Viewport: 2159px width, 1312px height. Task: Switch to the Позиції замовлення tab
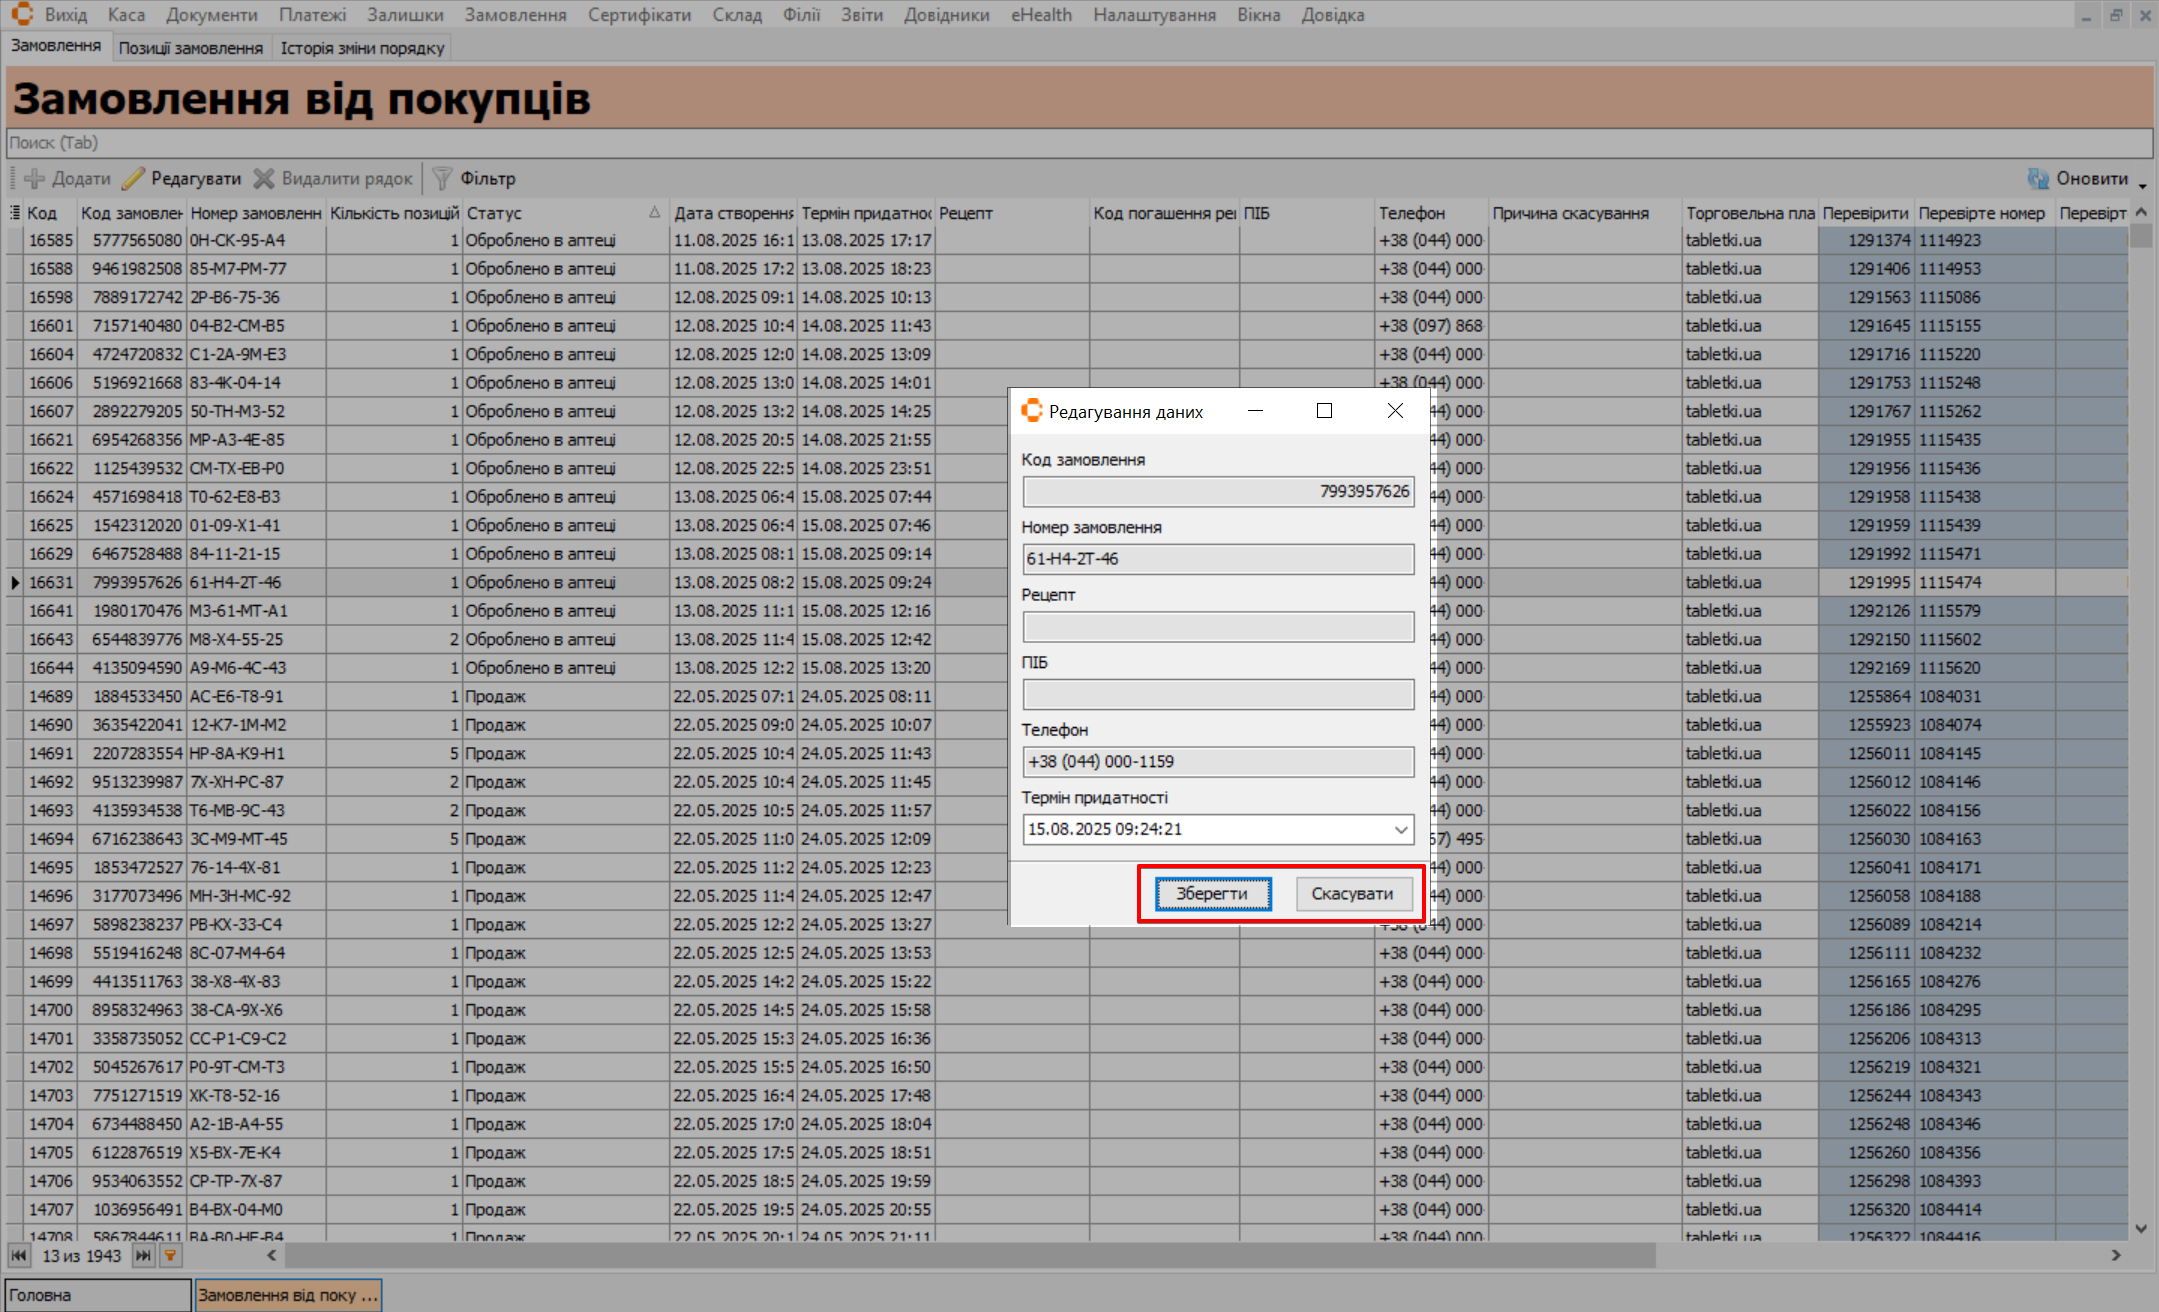coord(190,48)
